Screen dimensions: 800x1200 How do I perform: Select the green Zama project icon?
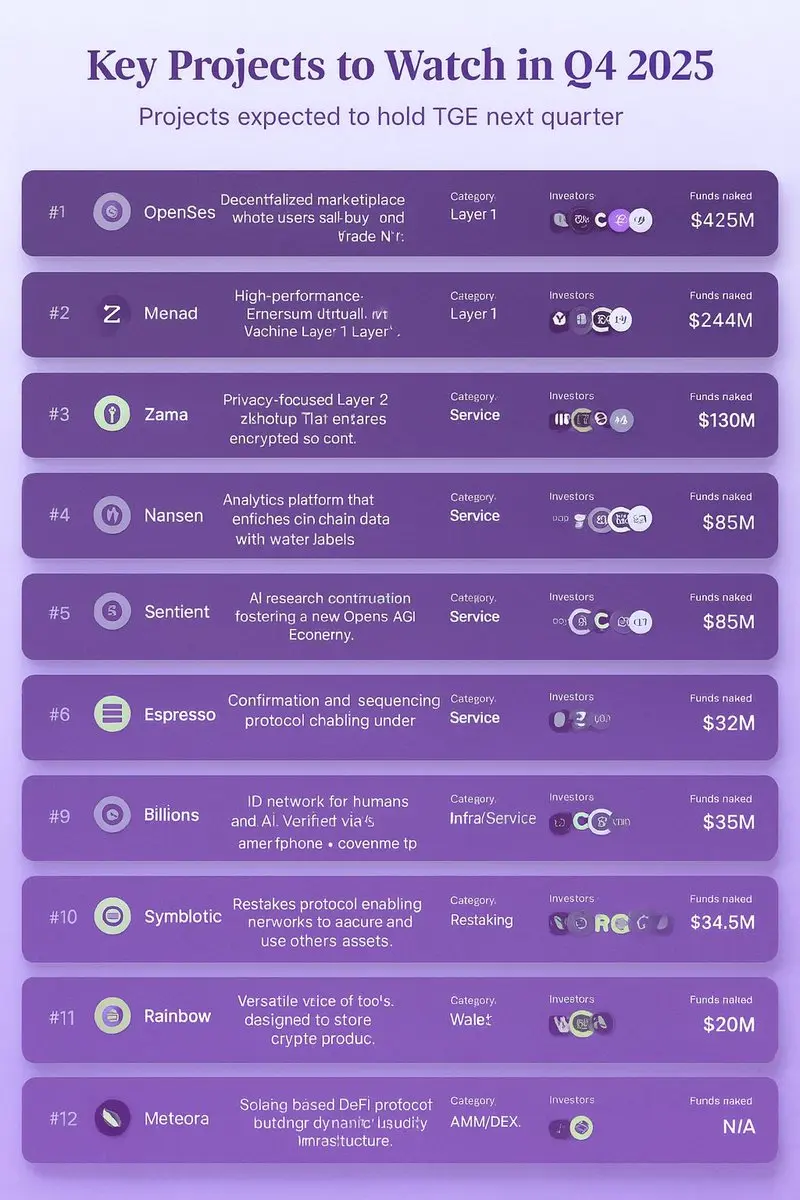[112, 414]
